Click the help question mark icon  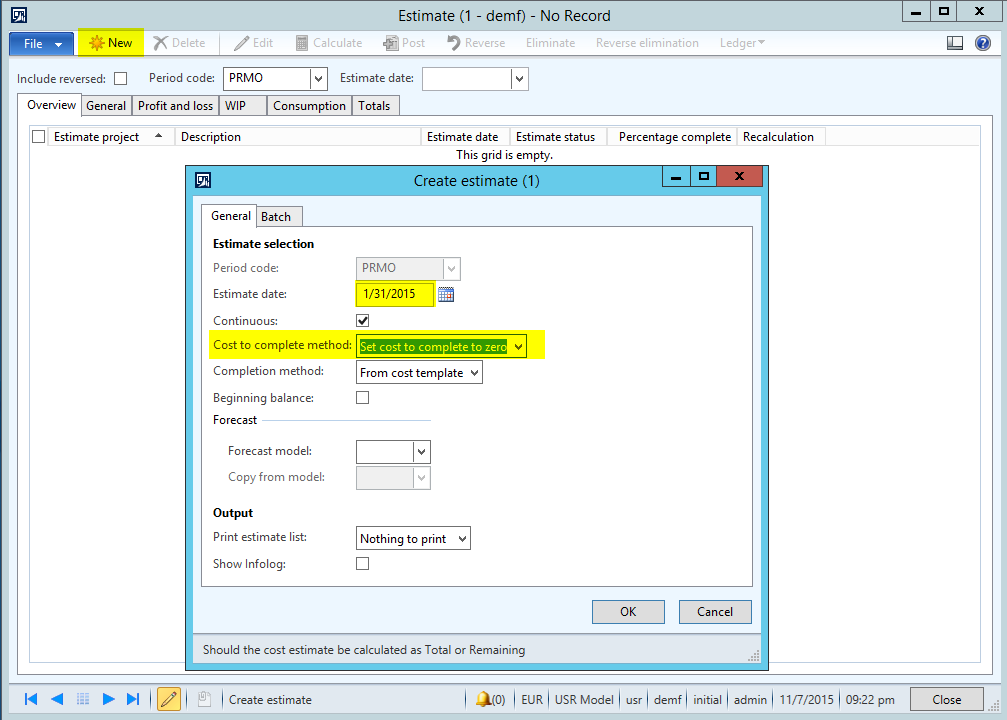tap(982, 43)
